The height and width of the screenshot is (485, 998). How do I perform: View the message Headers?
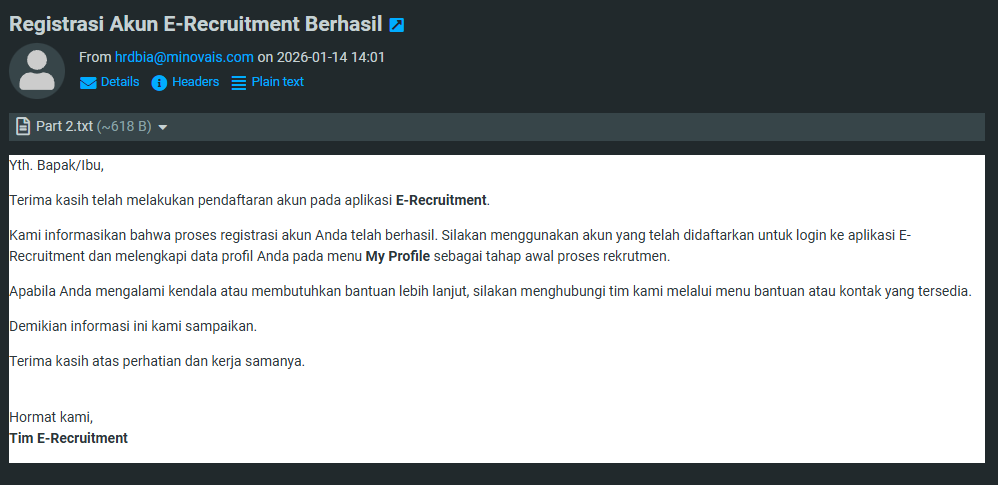pyautogui.click(x=195, y=82)
